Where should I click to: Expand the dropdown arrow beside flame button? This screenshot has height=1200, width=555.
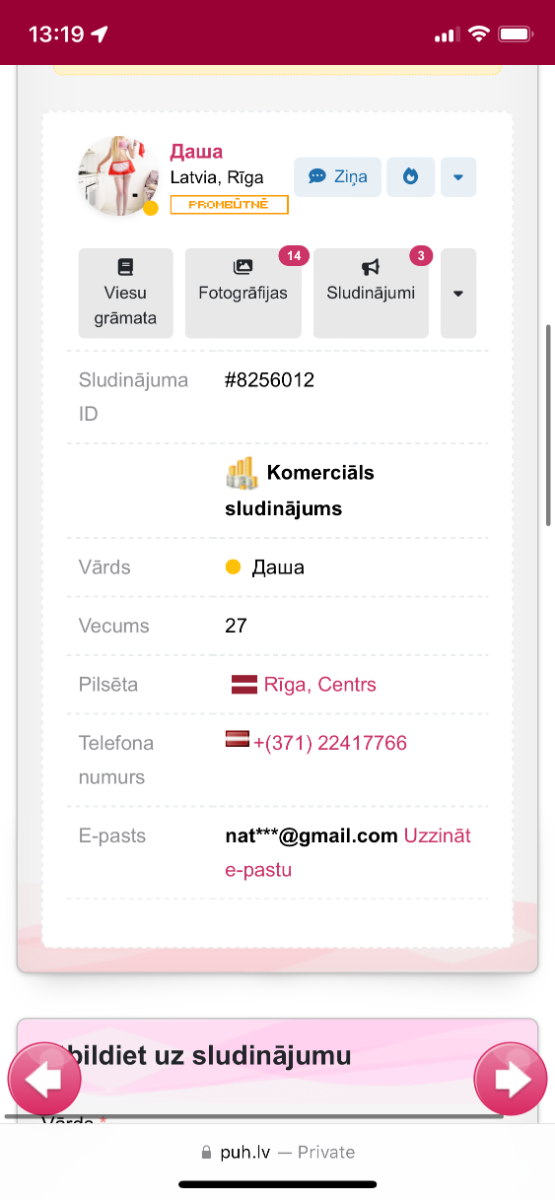[x=458, y=177]
